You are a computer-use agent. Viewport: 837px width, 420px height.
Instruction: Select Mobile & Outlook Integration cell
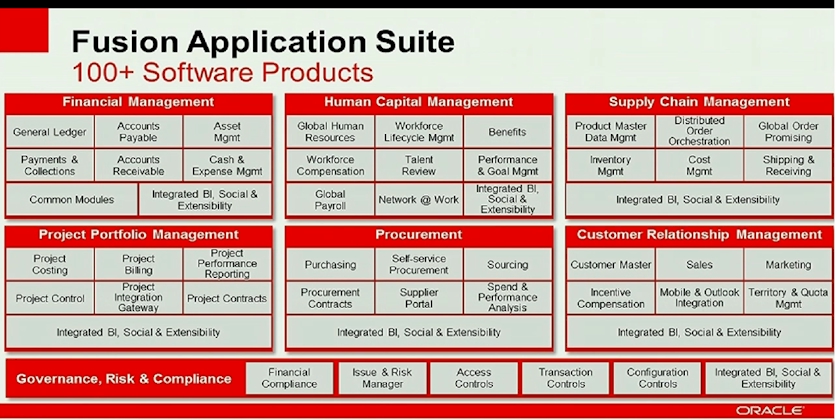(699, 298)
